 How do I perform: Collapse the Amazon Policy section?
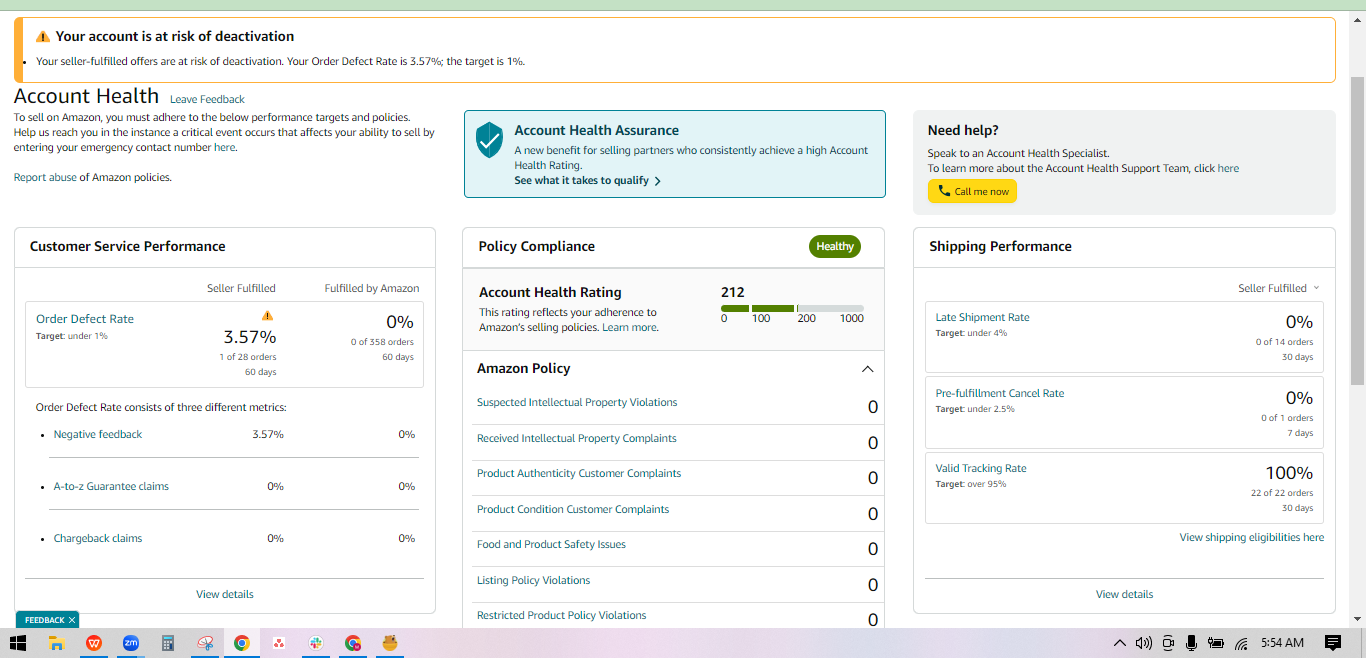pyautogui.click(x=867, y=369)
